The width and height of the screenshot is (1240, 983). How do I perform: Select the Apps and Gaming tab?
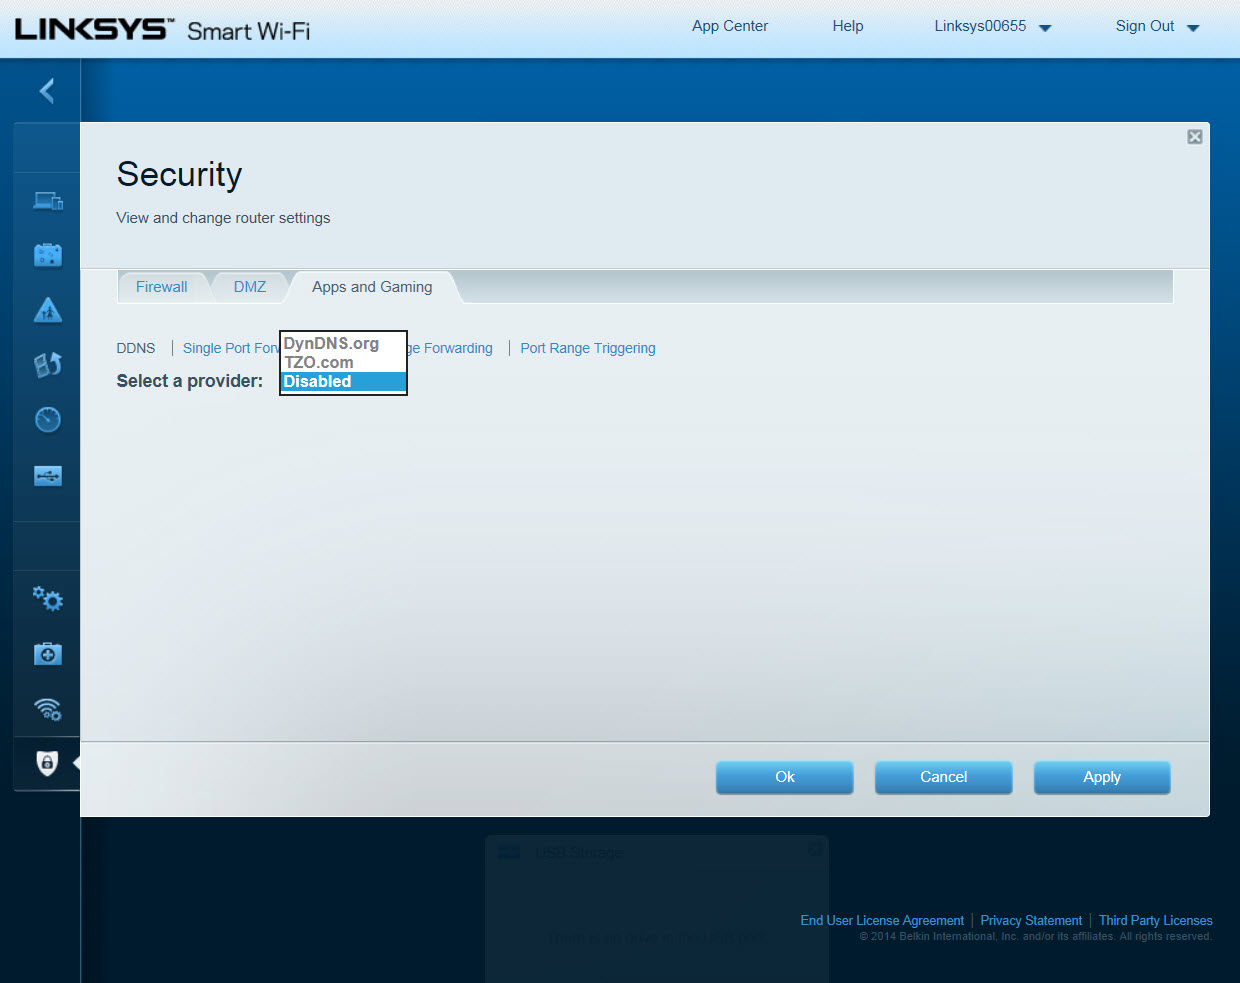(x=372, y=287)
